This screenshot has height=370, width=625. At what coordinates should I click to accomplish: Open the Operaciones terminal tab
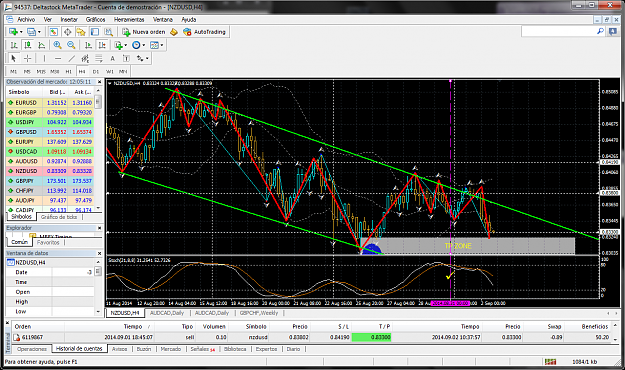32,349
